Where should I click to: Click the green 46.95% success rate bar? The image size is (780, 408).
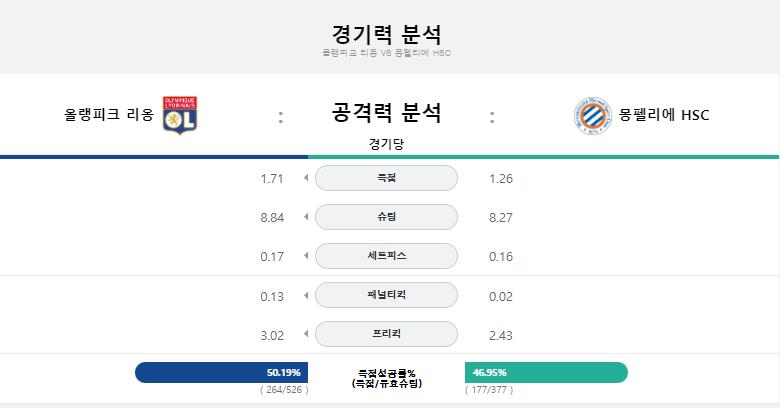pyautogui.click(x=546, y=372)
